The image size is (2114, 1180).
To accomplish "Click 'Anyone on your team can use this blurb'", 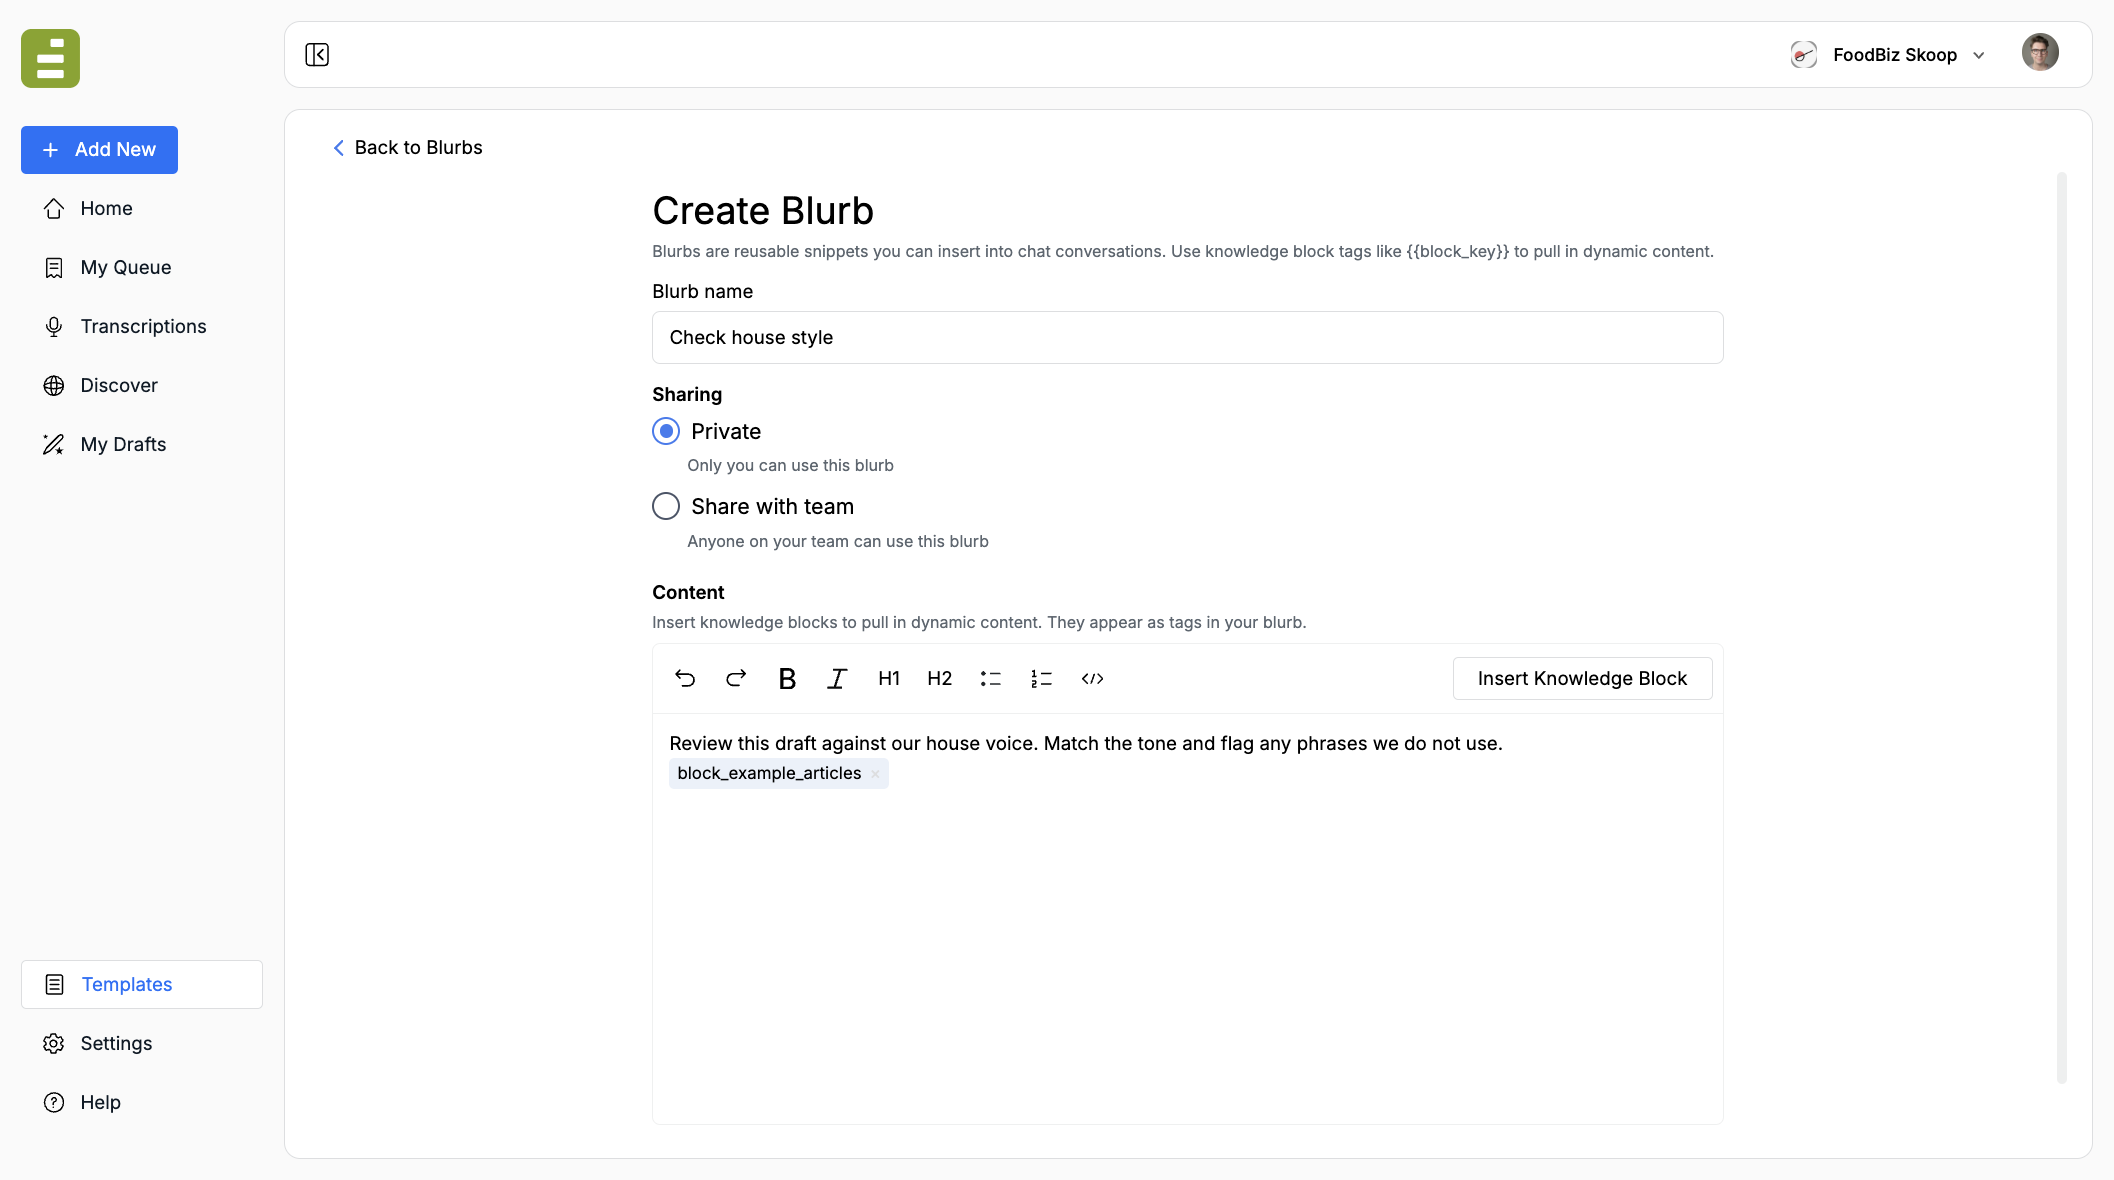I will click(837, 541).
